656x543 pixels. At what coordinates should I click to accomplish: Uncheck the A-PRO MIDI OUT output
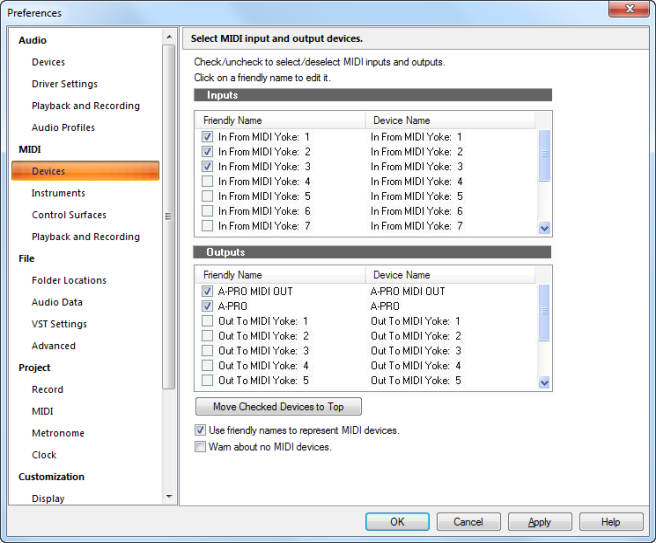207,291
